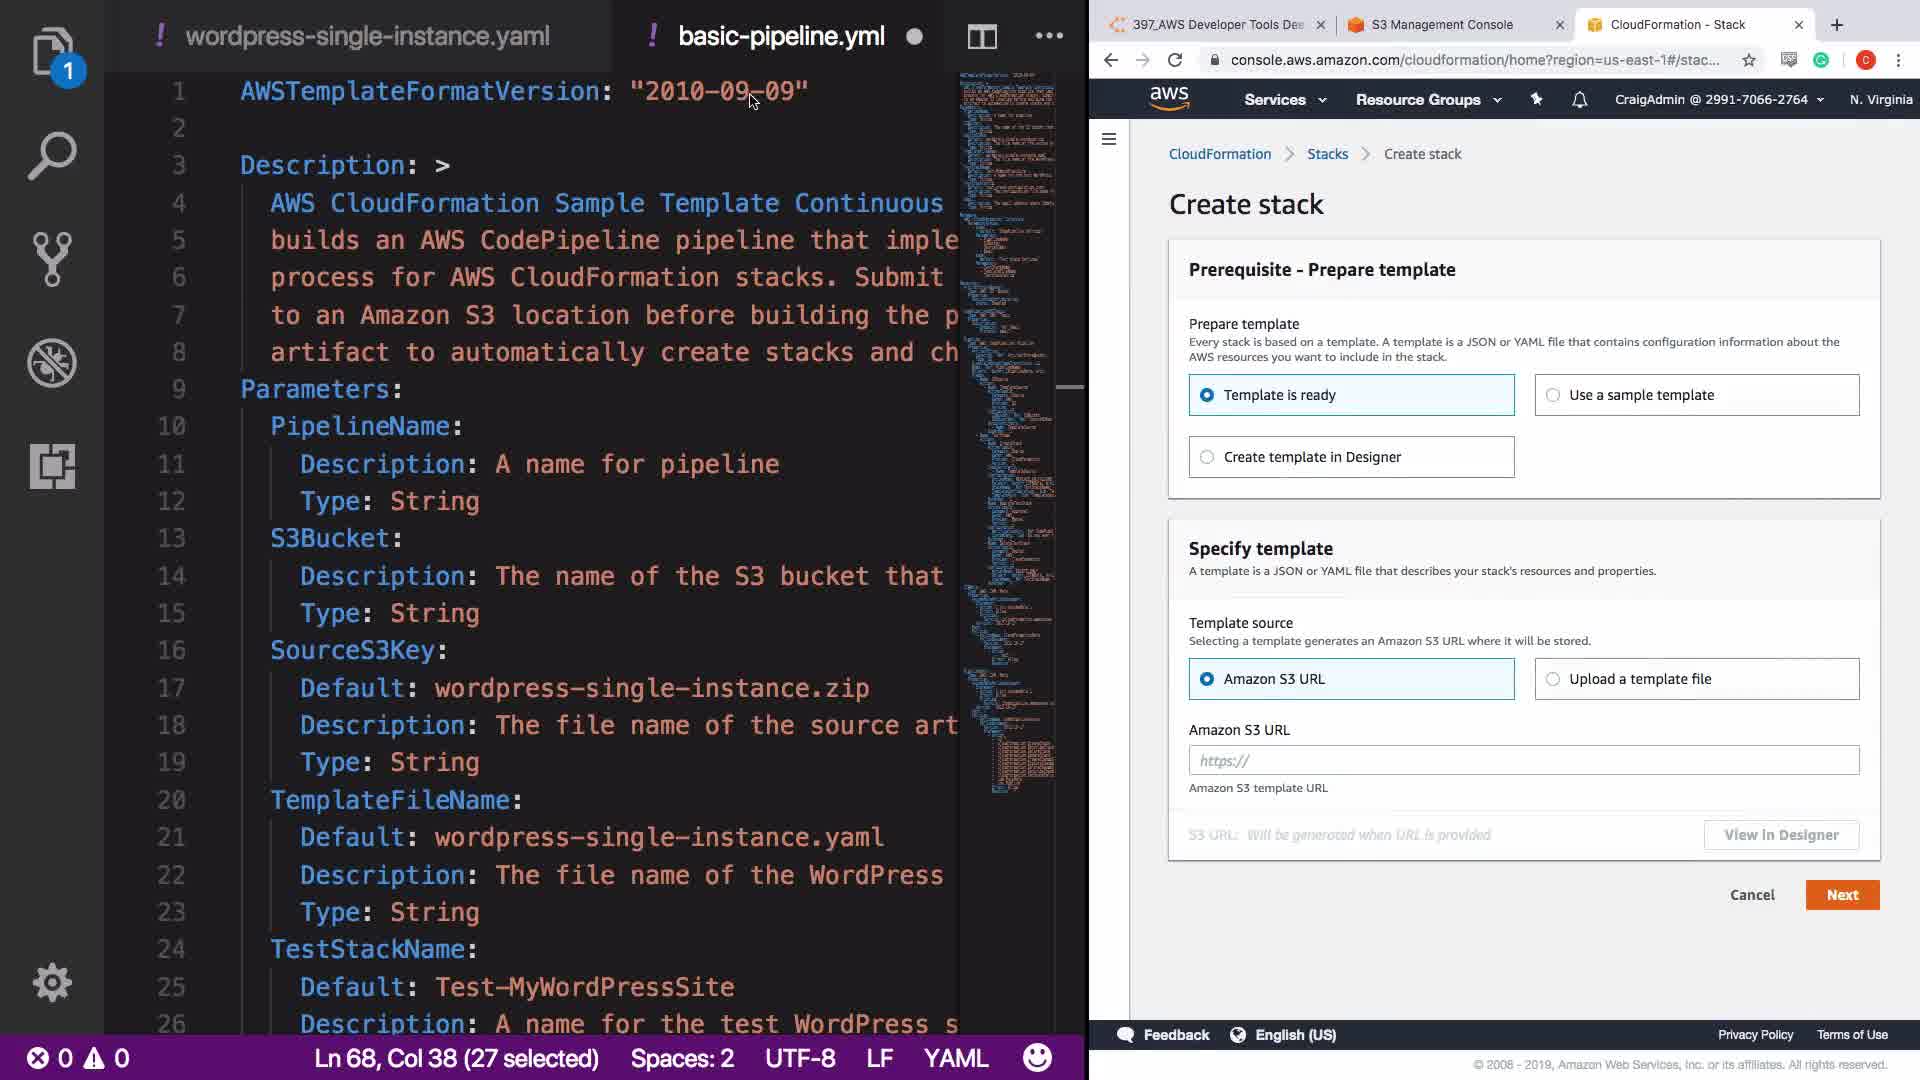Expand the CraigAdmin account dropdown
Viewport: 1920px width, 1080px height.
tap(1718, 100)
